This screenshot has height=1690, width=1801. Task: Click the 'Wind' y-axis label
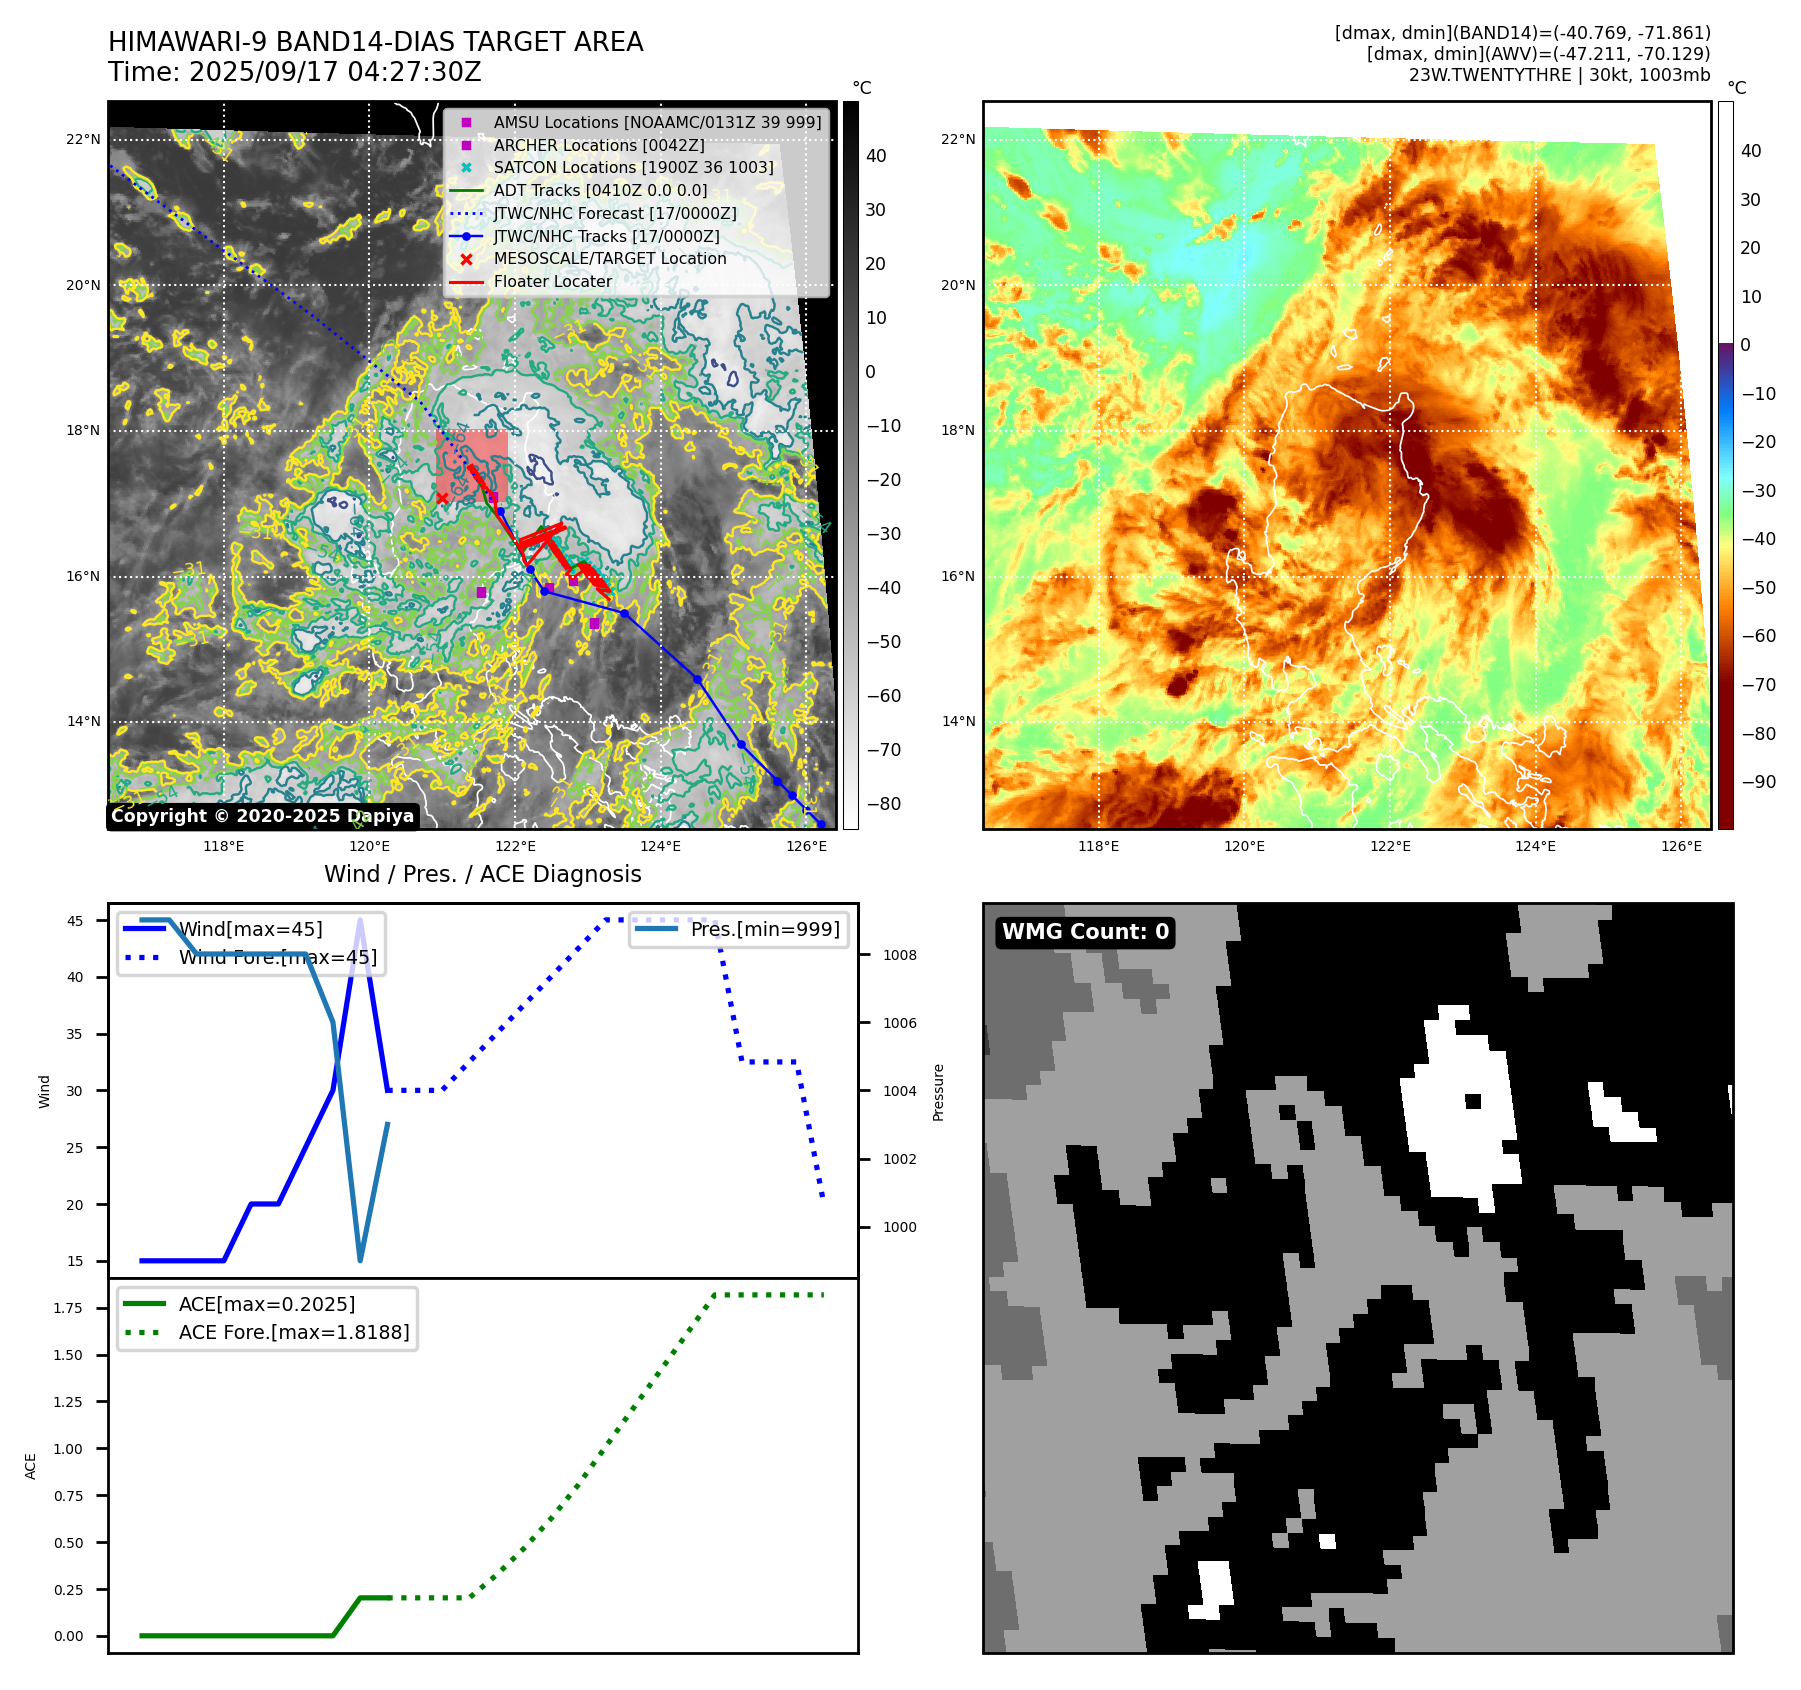tap(44, 1092)
